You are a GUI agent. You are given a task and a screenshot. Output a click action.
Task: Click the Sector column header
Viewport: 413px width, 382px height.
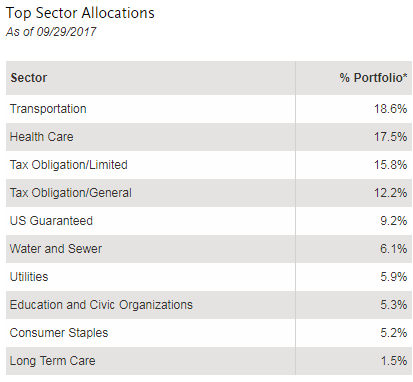[x=29, y=78]
